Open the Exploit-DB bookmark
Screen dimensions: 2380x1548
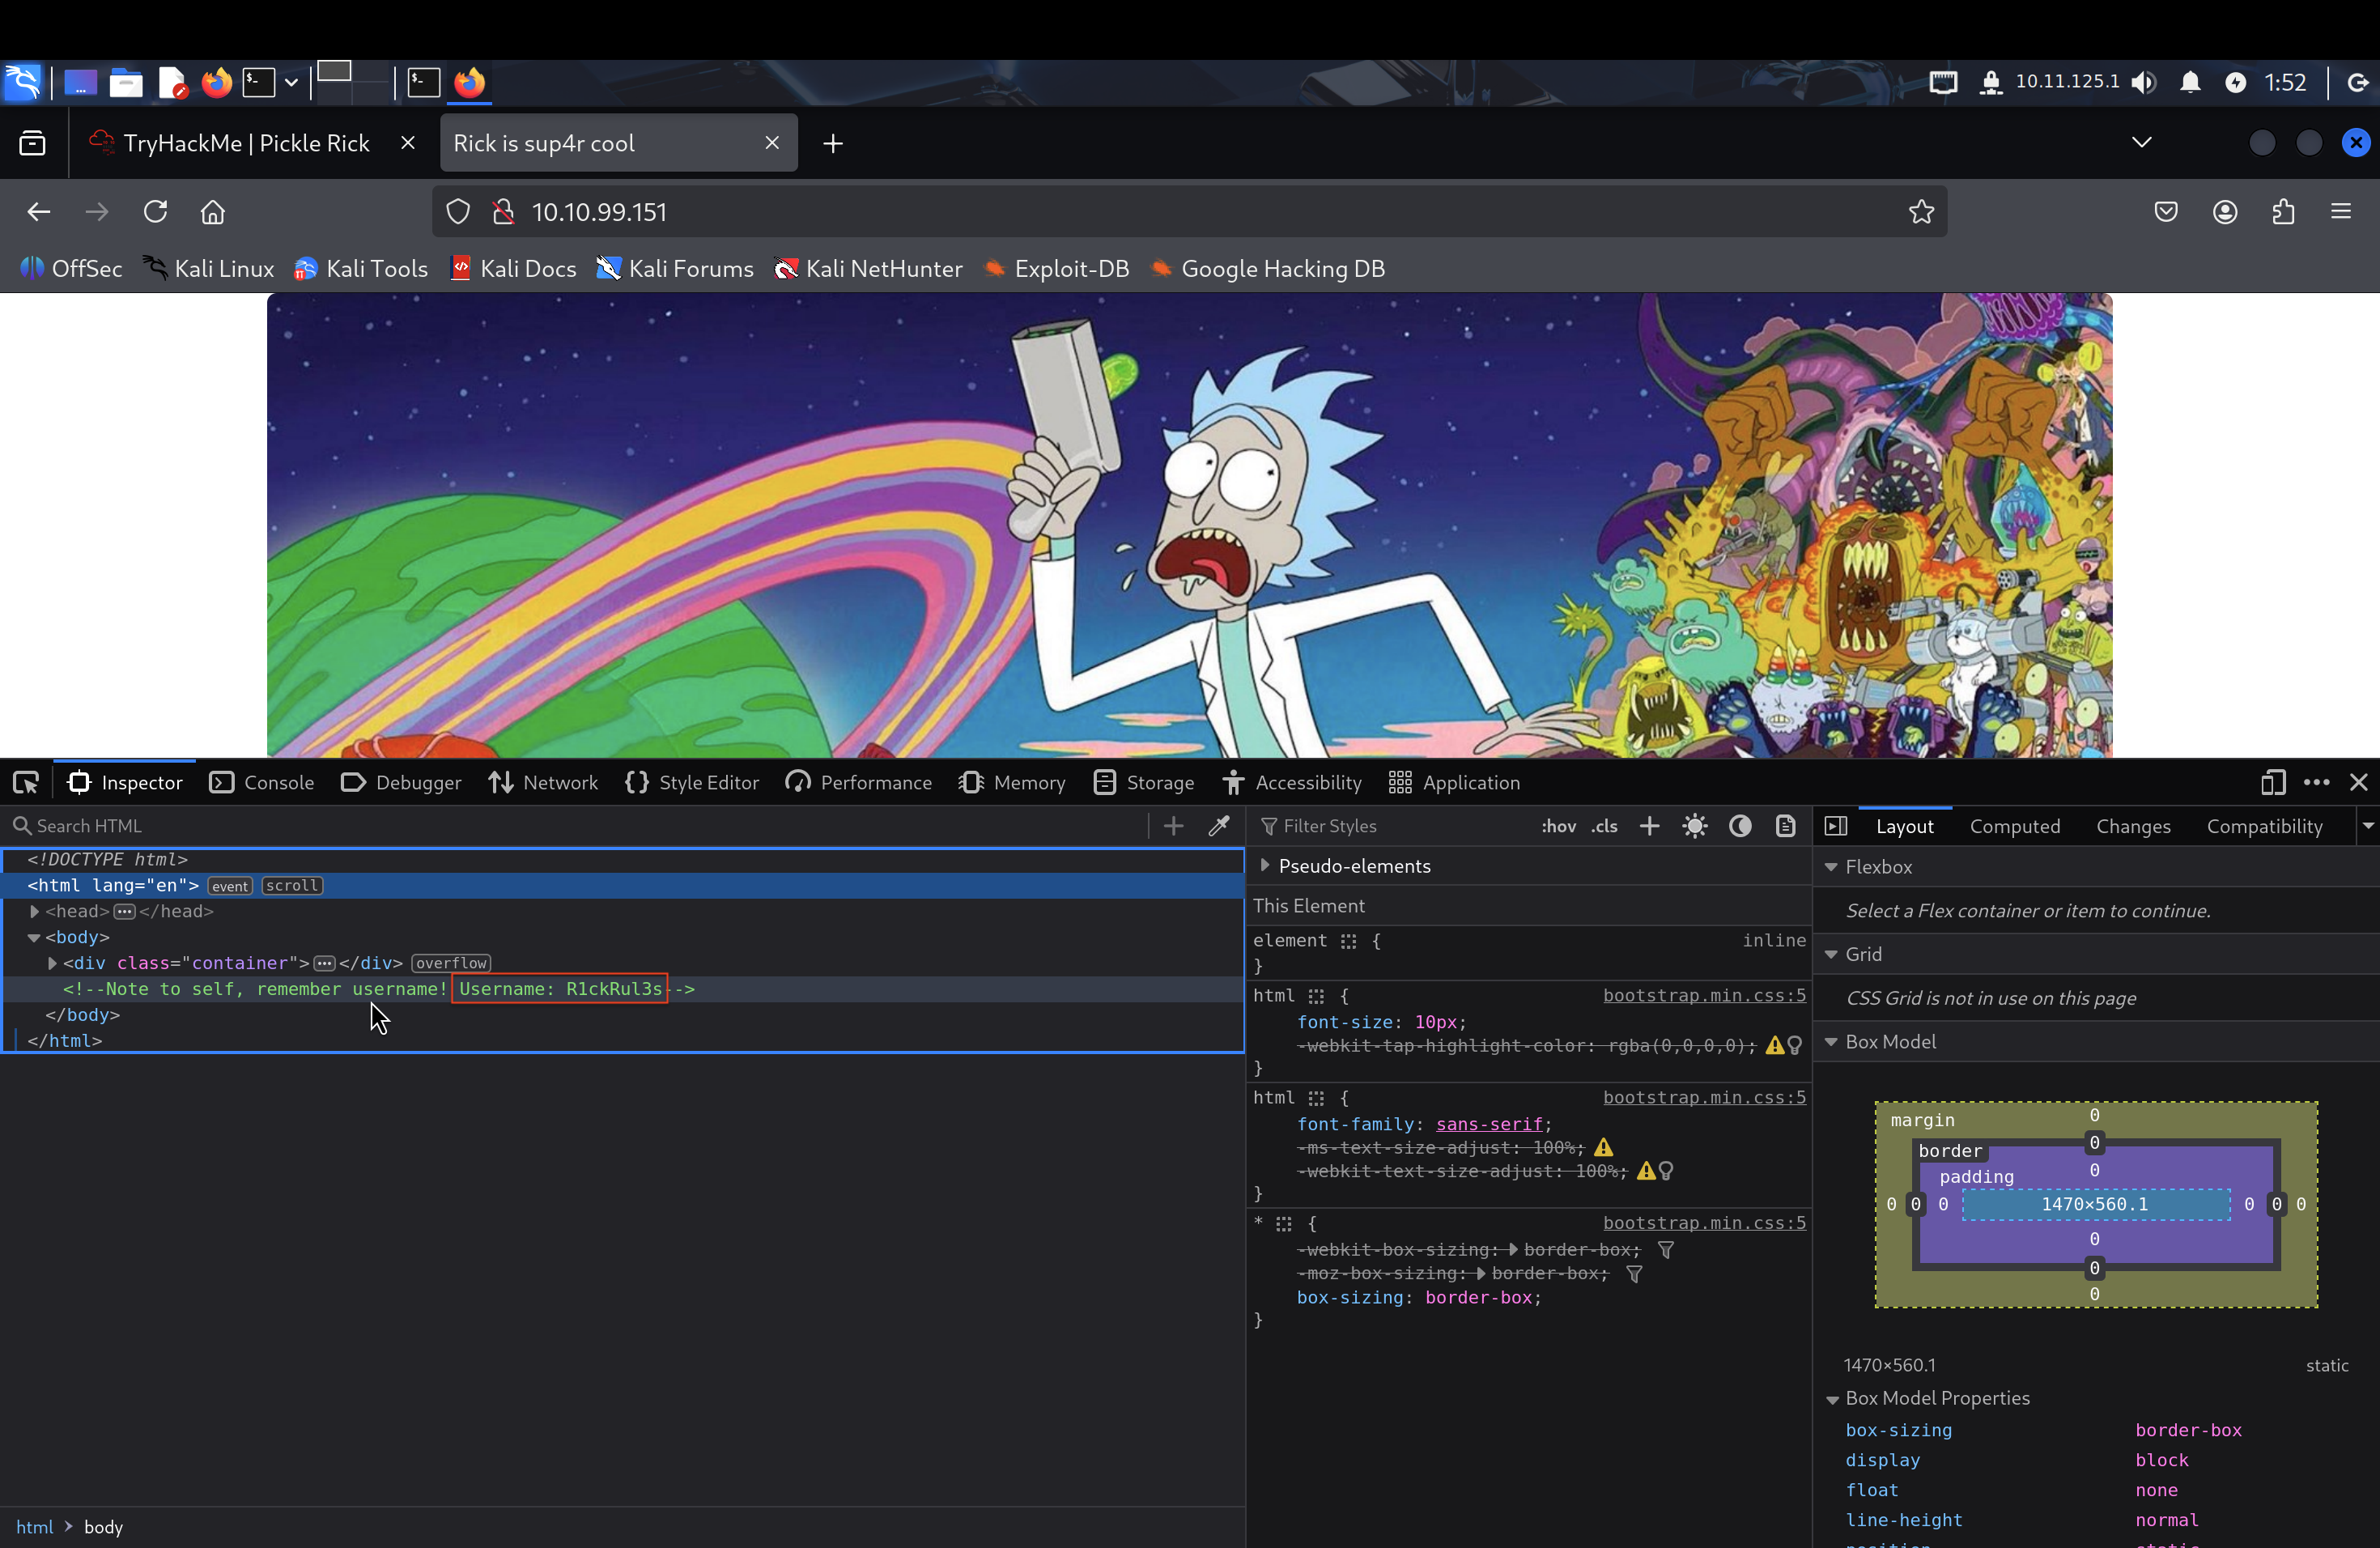(1057, 269)
